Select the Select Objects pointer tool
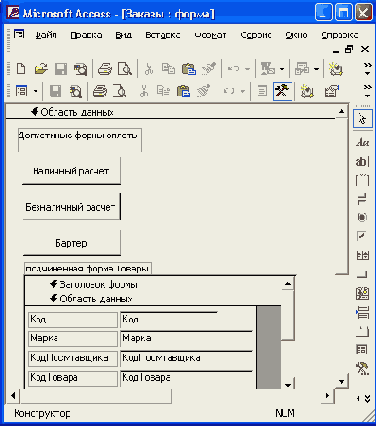Viewport: 376px width, 426px height. (x=362, y=119)
